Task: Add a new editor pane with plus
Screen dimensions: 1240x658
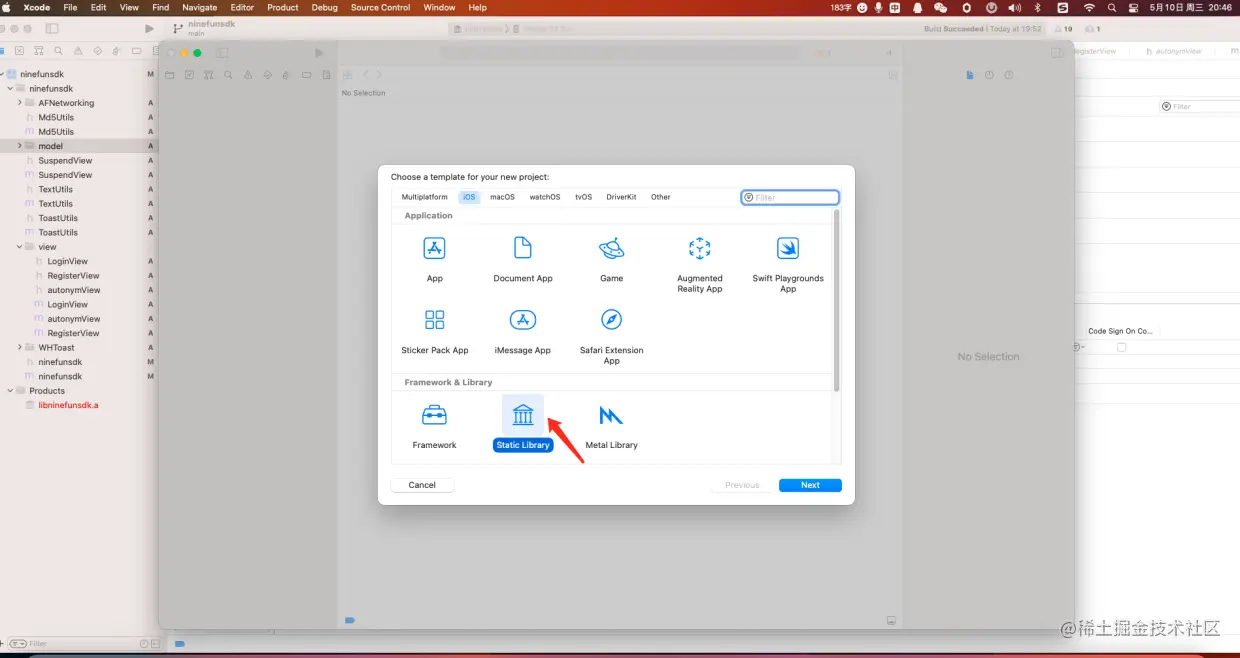Action: [889, 53]
